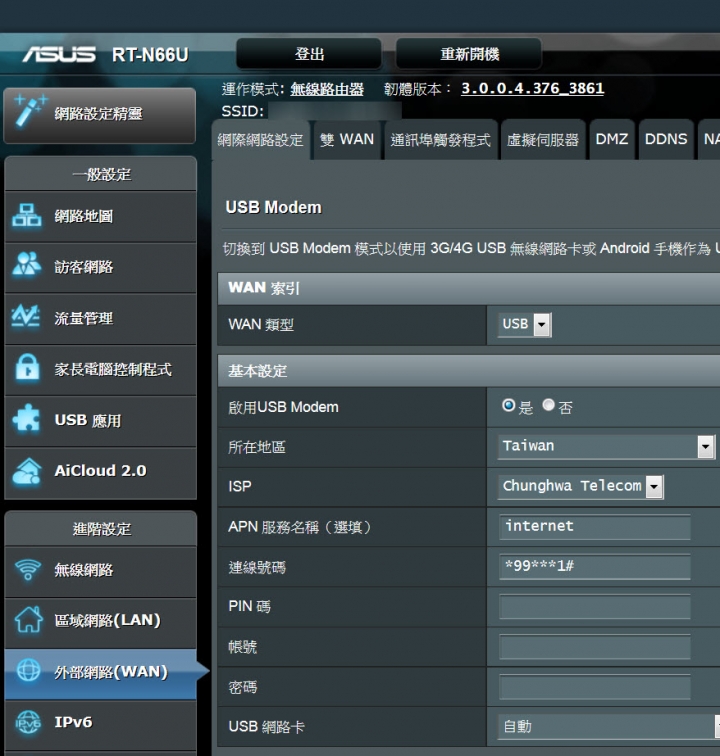Open 網路地圖 menu item
This screenshot has height=756, width=720.
[100, 216]
